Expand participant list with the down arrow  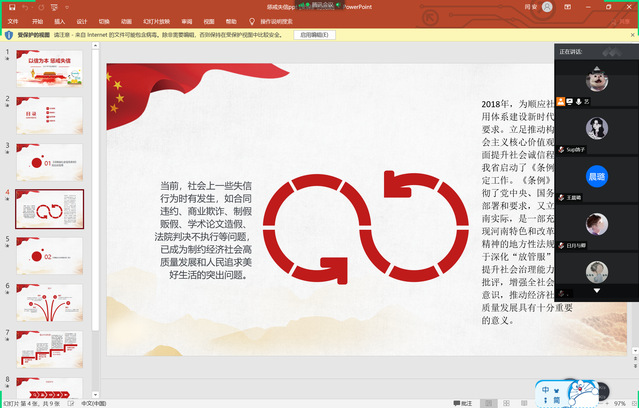pyautogui.click(x=597, y=291)
